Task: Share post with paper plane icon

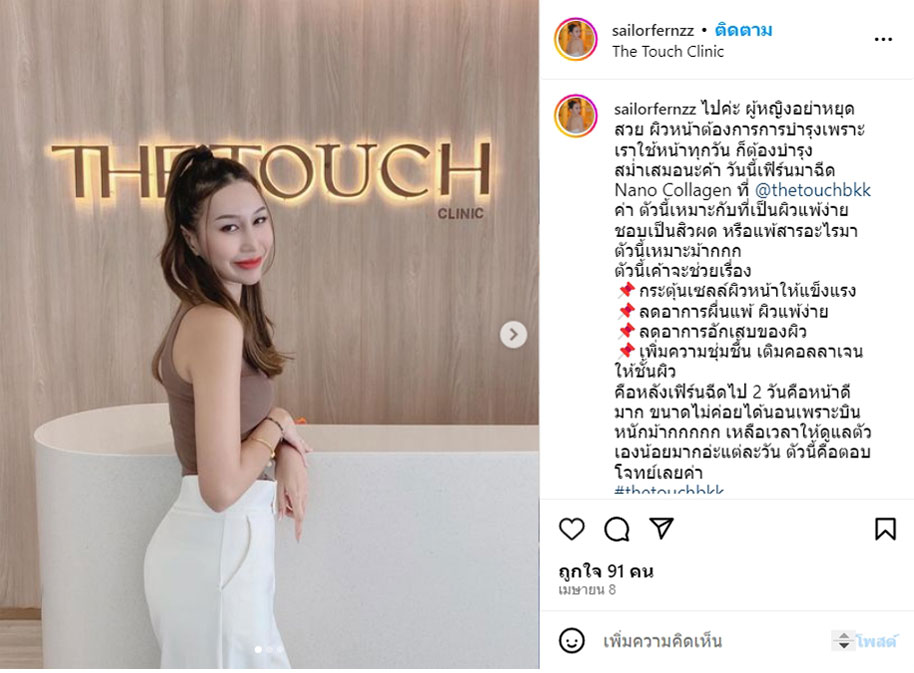Action: click(662, 528)
